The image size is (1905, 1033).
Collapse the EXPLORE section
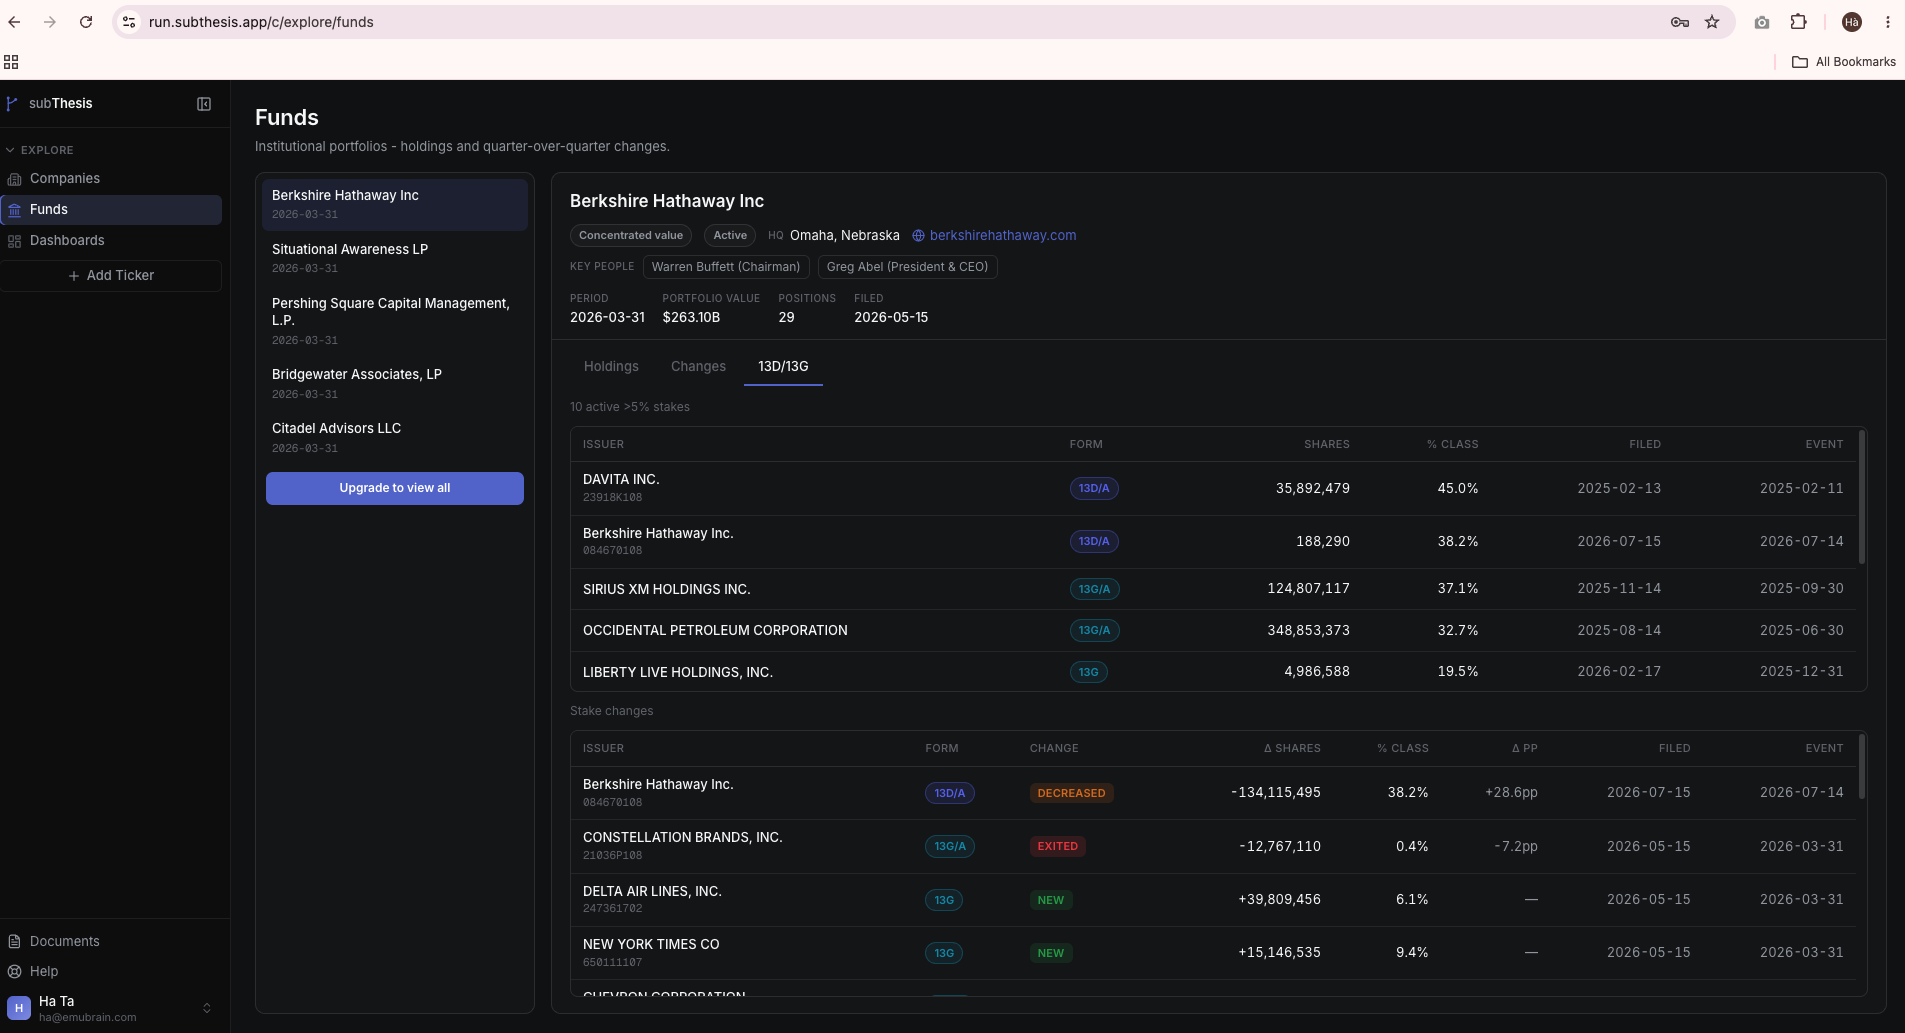[x=40, y=150]
